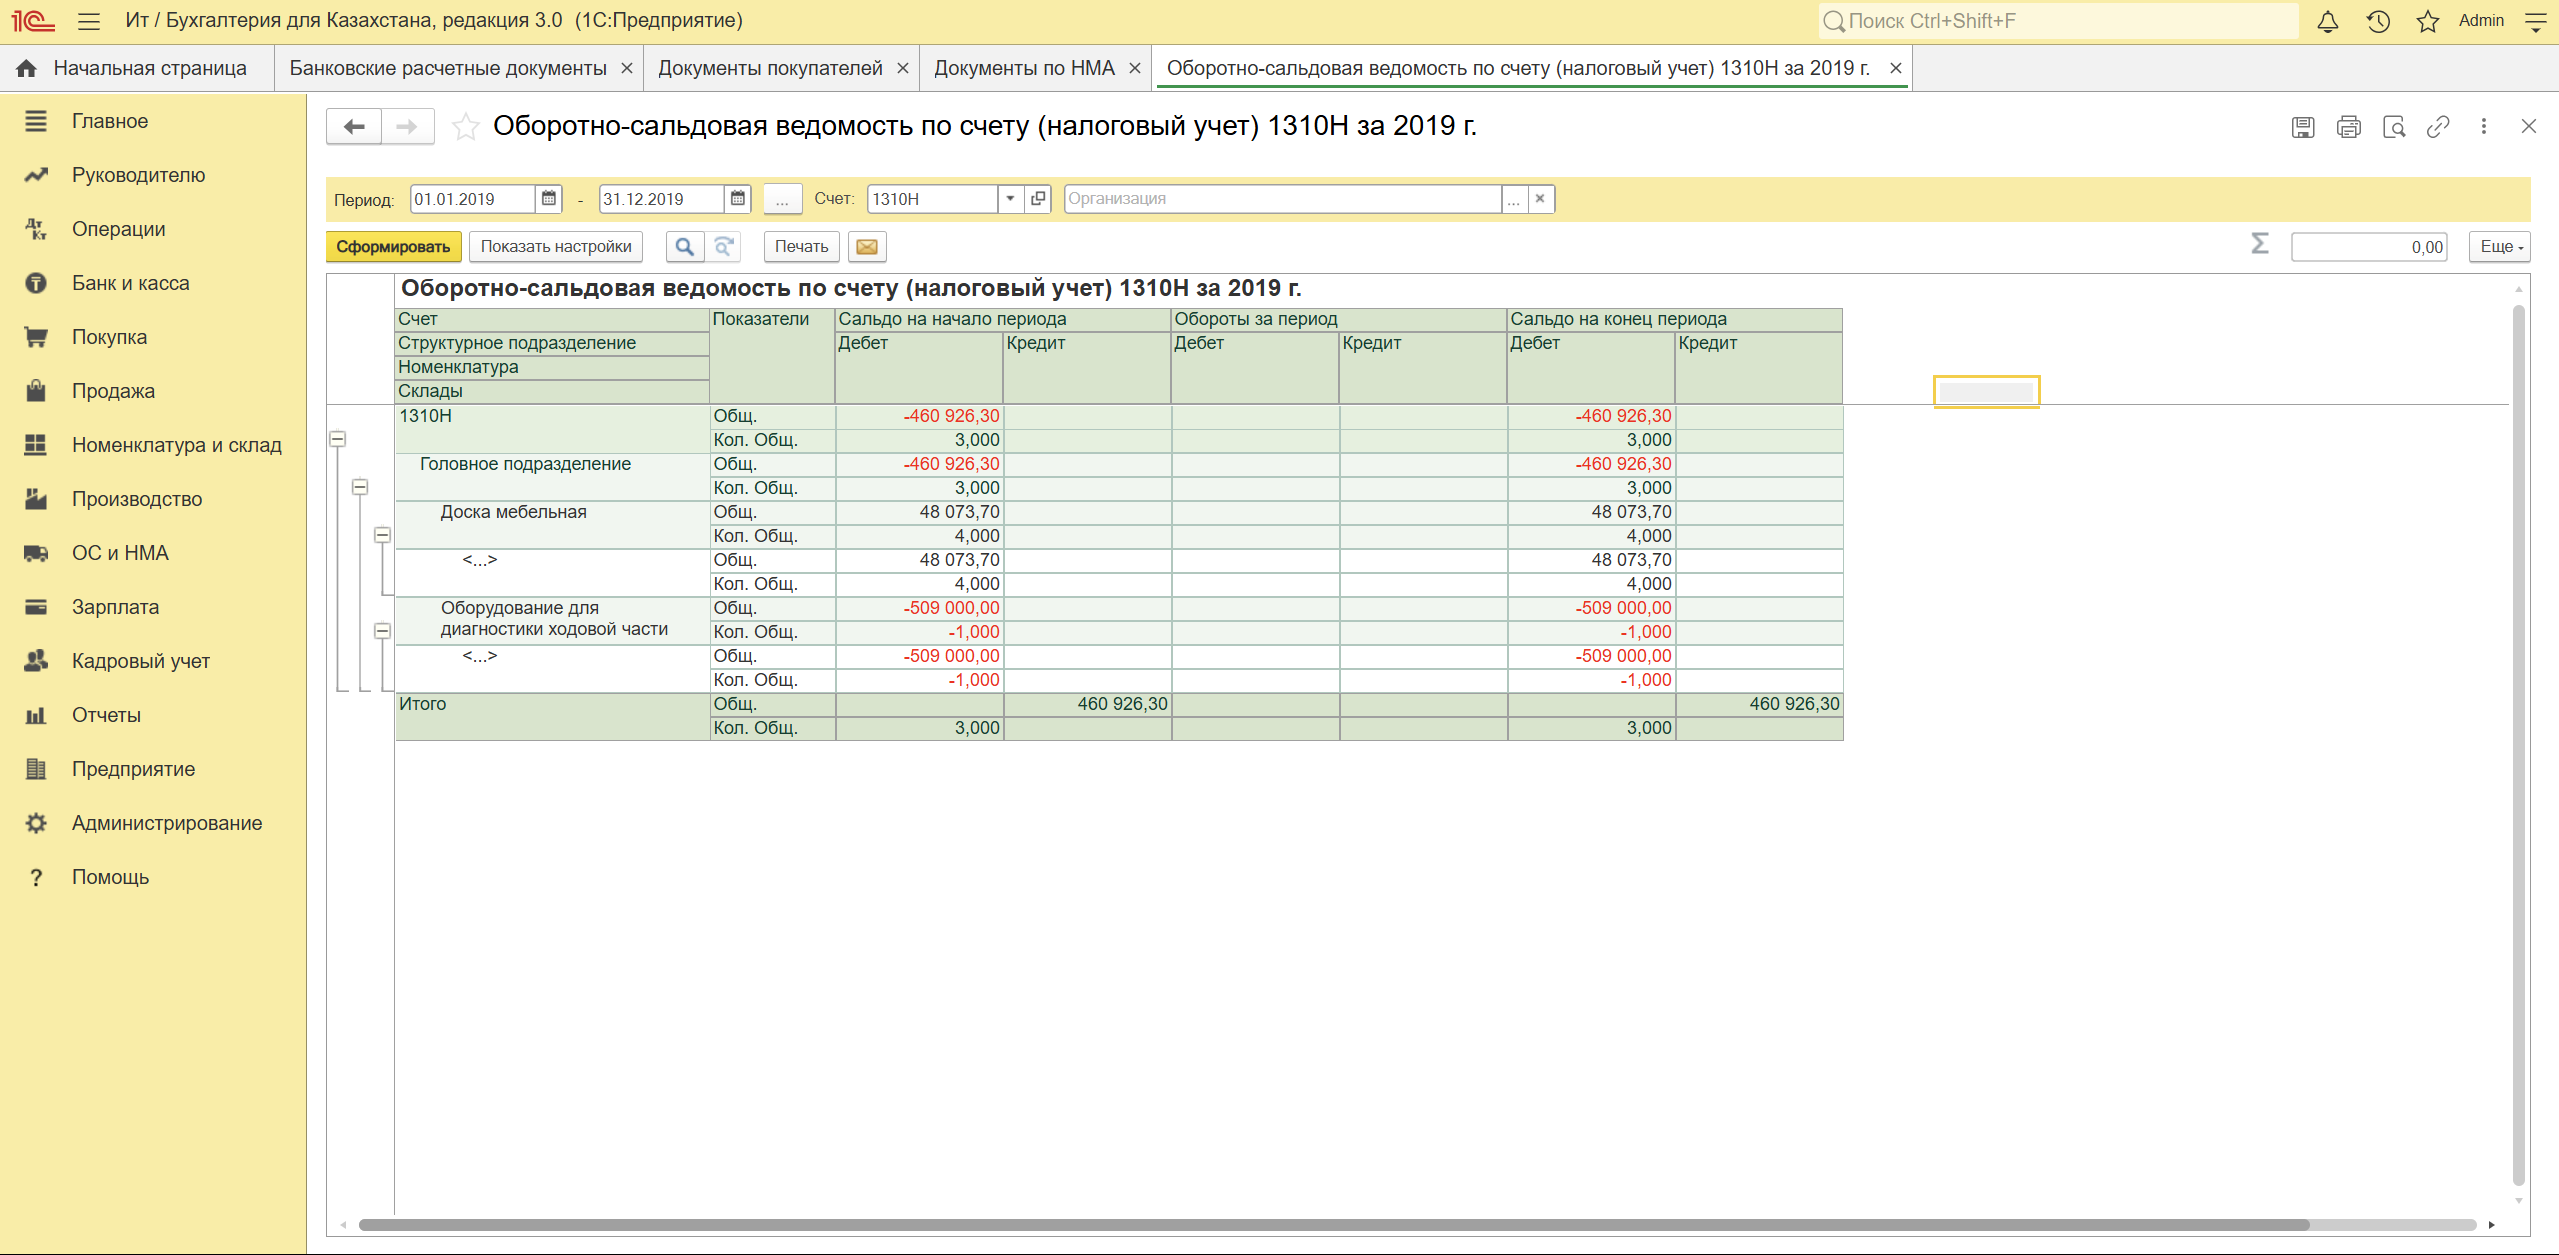Close Документы по НМА tab
The width and height of the screenshot is (2559, 1255).
[x=1135, y=68]
